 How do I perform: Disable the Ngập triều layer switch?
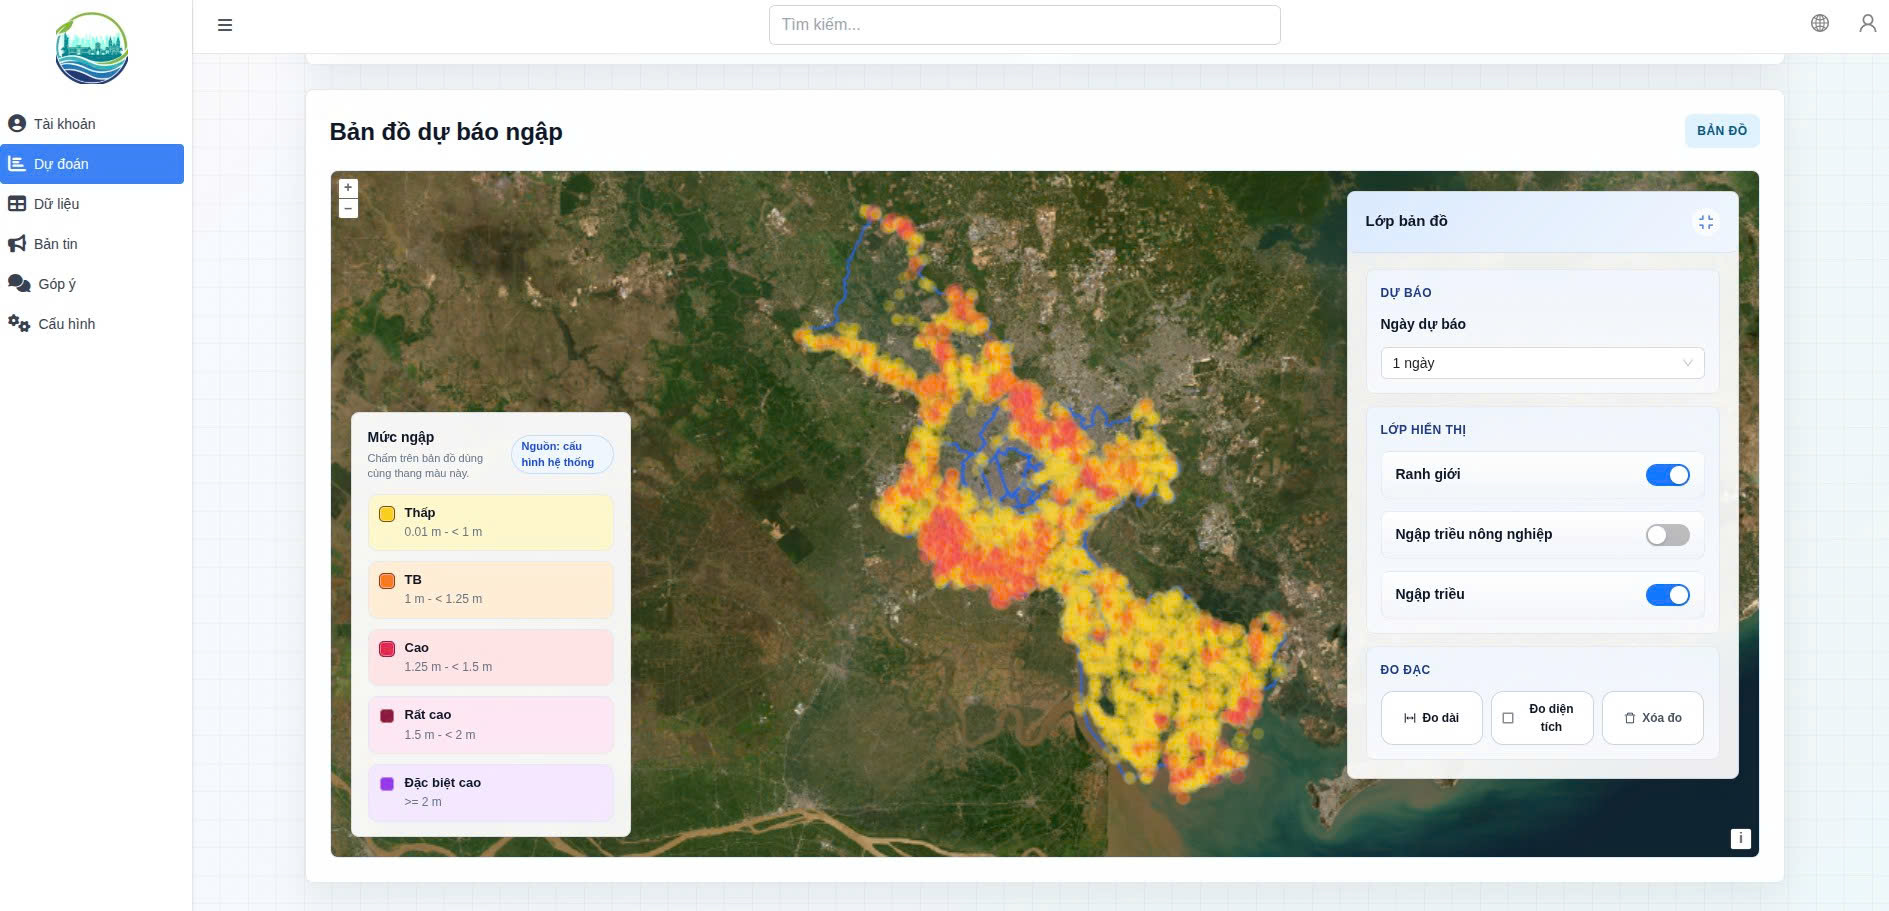(1667, 595)
